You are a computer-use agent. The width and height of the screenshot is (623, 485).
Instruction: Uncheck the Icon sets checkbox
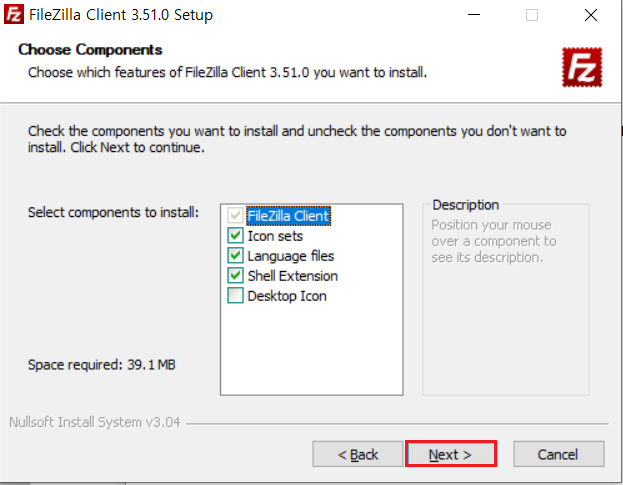(235, 236)
